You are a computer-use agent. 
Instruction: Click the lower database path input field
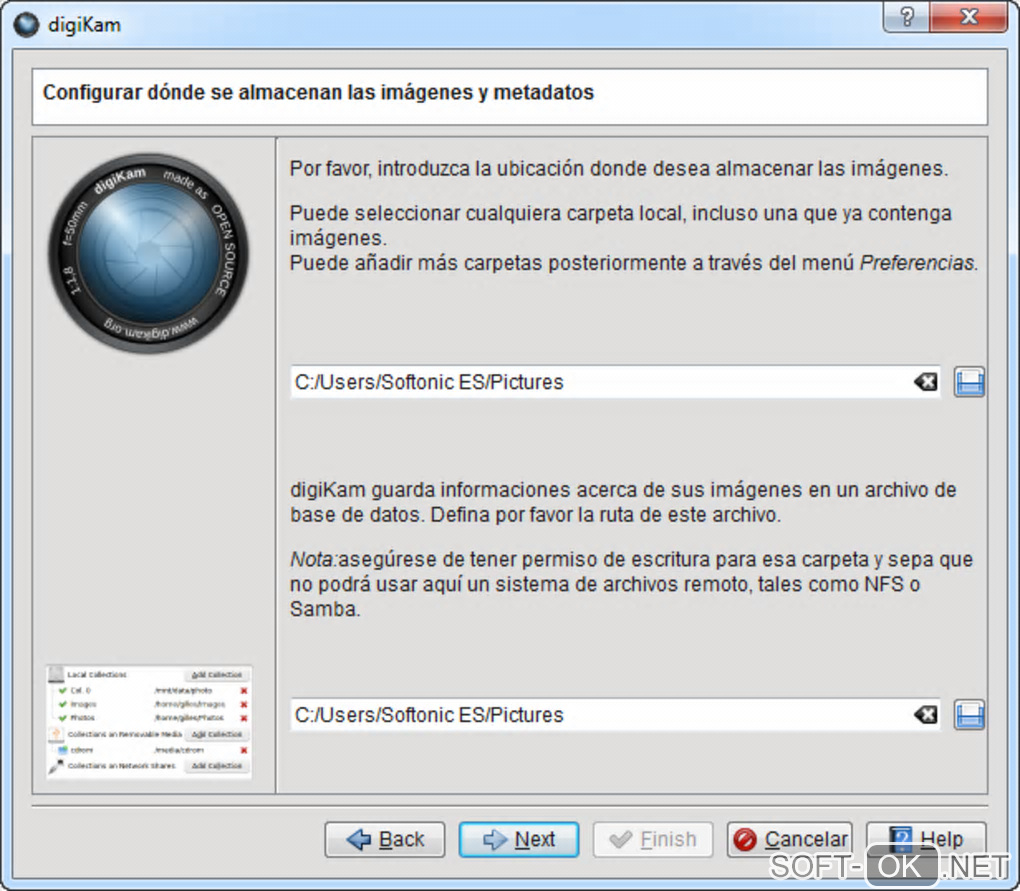click(x=615, y=715)
